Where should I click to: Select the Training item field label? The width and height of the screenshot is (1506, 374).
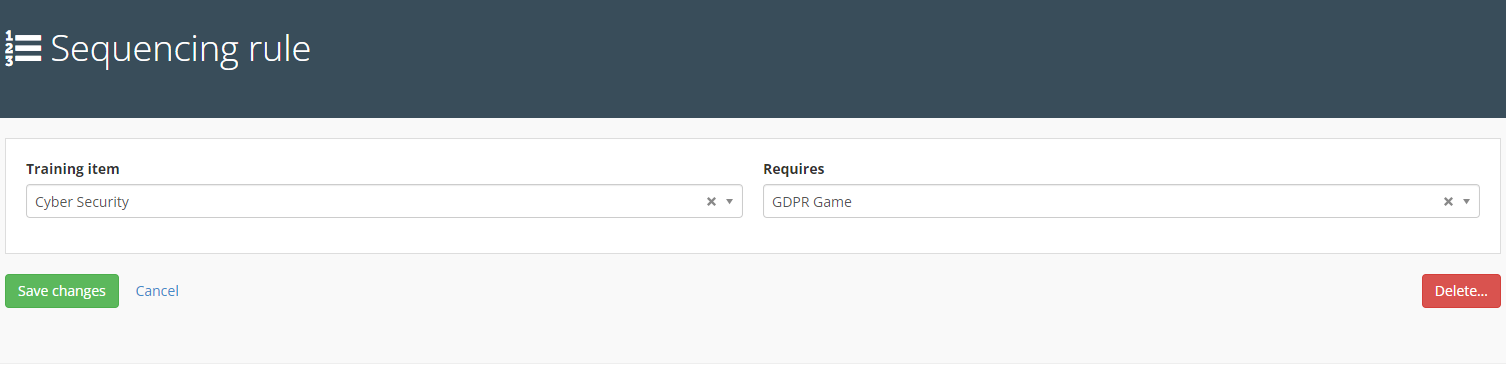click(73, 169)
